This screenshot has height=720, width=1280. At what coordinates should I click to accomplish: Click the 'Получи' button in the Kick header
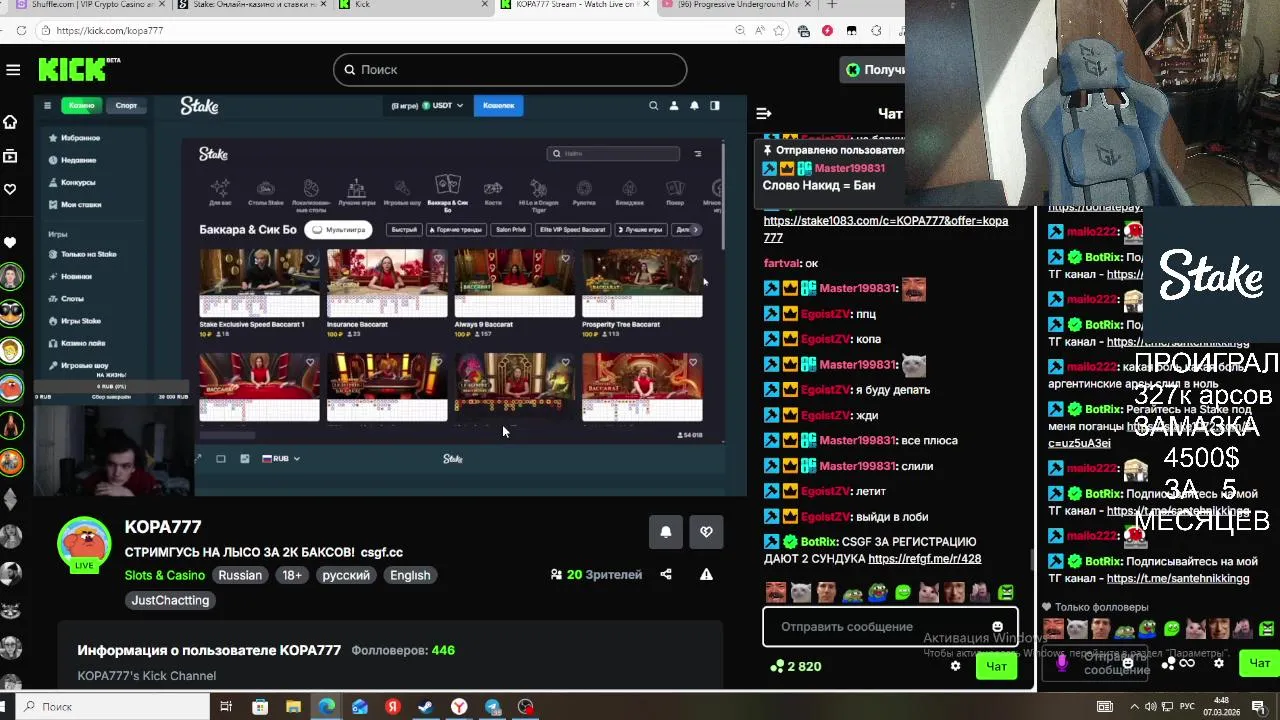click(x=873, y=70)
